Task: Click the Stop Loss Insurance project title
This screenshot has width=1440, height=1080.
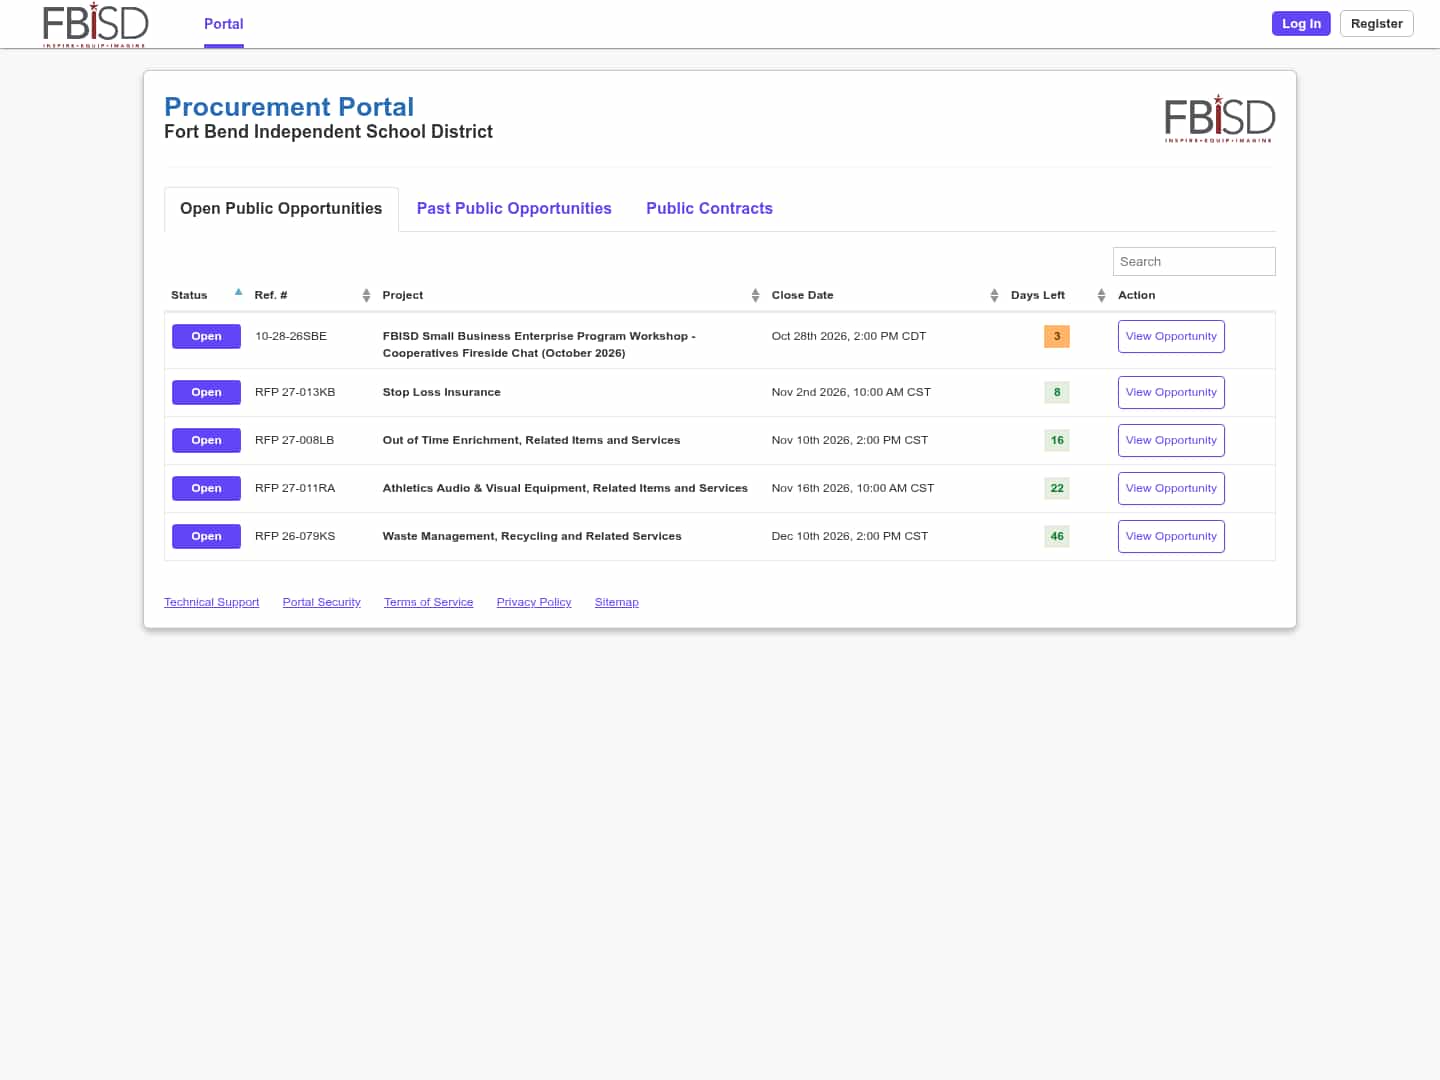Action: 441,392
